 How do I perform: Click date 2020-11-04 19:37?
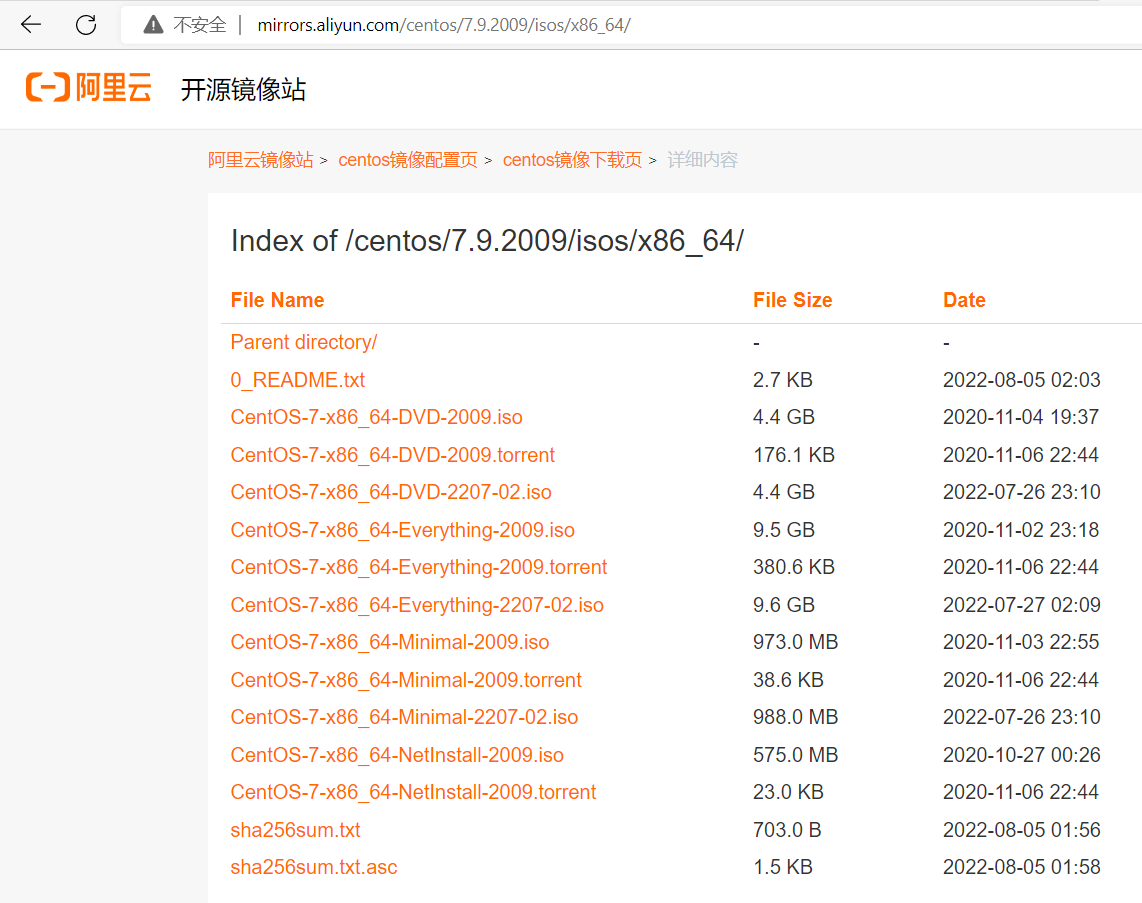[1021, 417]
